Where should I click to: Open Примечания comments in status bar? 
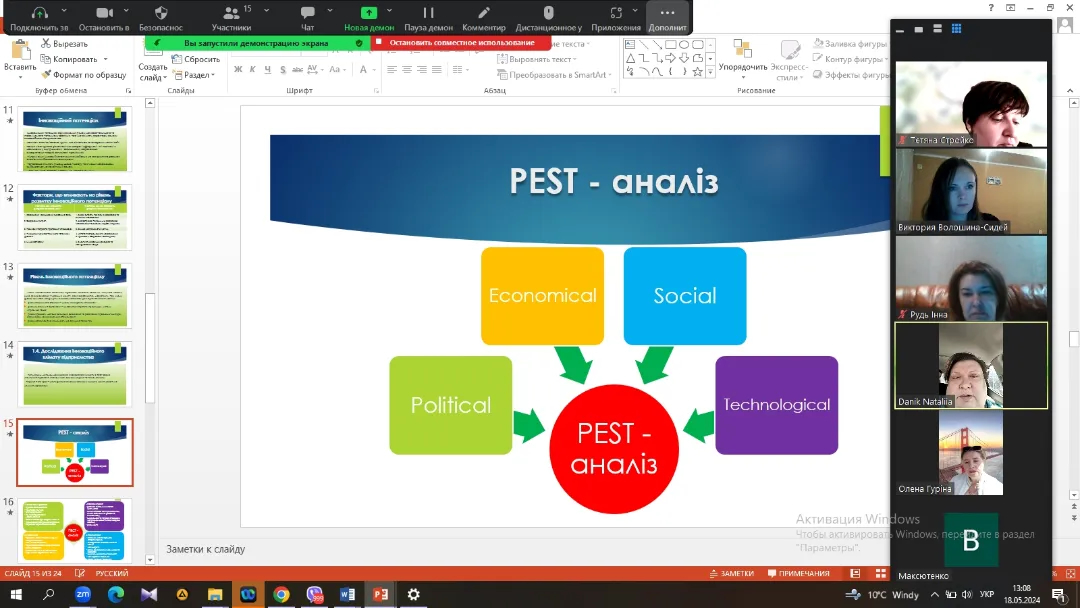(x=797, y=573)
